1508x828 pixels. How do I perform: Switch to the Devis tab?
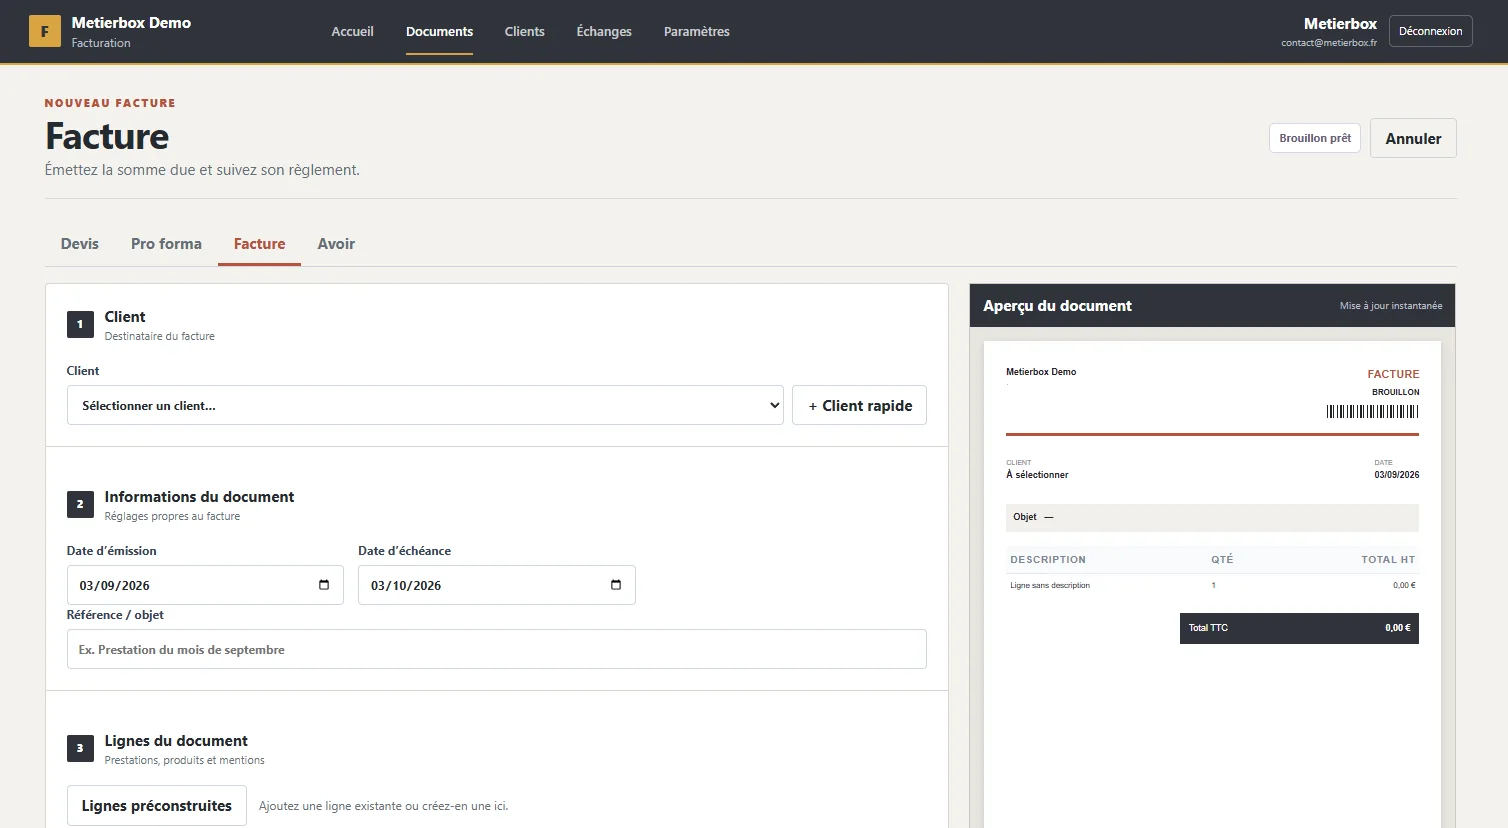tap(80, 244)
